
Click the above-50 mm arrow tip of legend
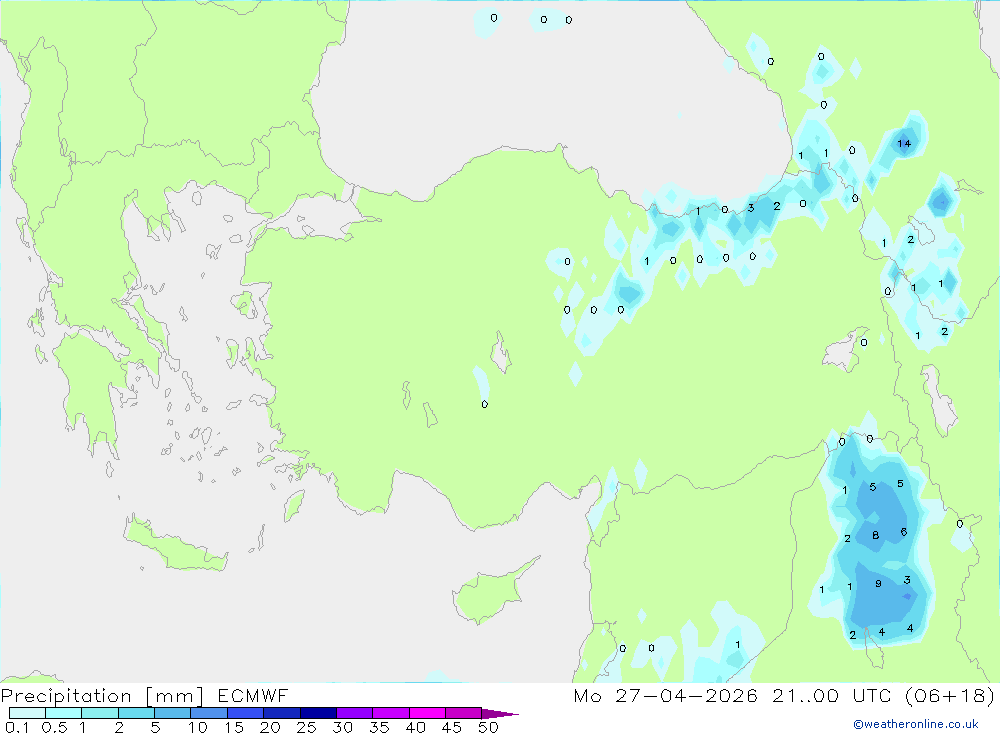[x=500, y=714]
